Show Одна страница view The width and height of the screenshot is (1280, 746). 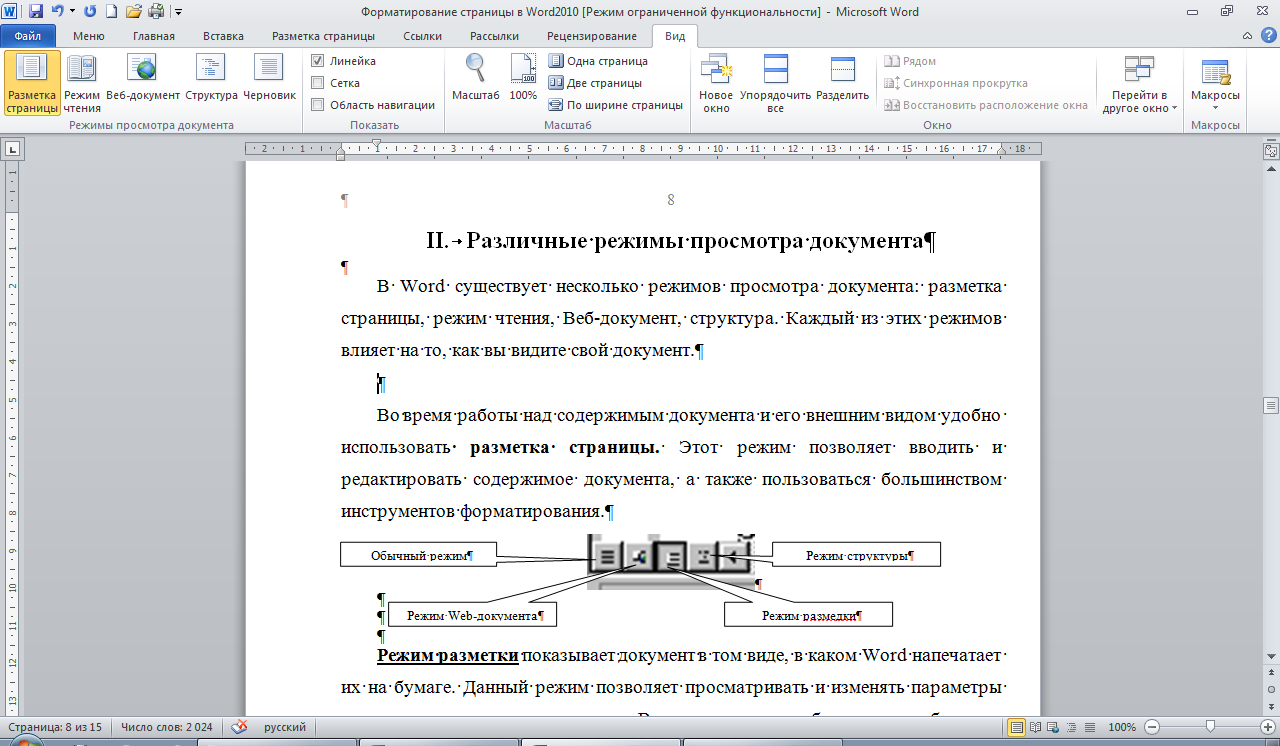(x=598, y=61)
